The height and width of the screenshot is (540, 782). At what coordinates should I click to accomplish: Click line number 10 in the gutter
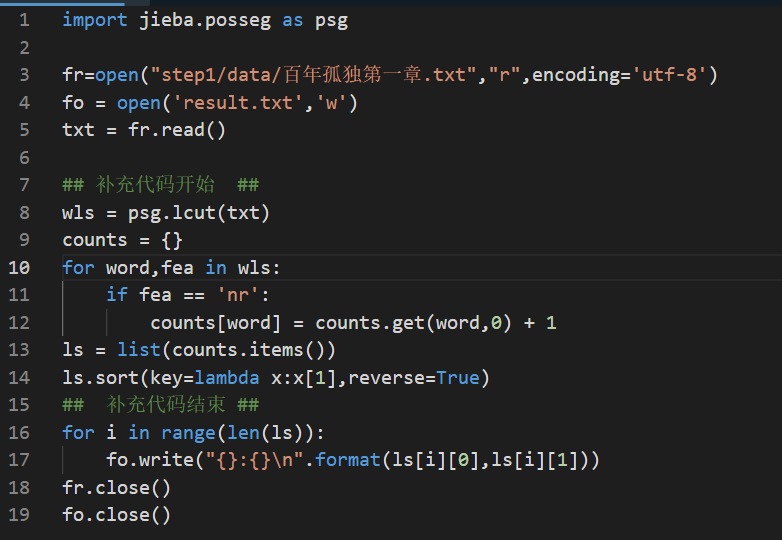(19, 267)
